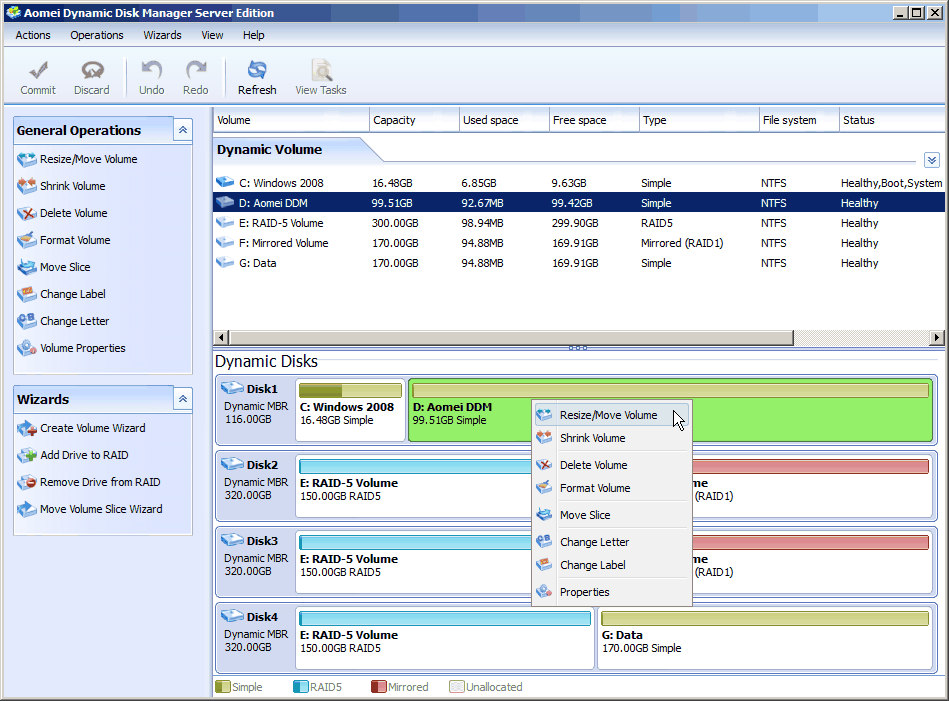949x701 pixels.
Task: Launch the Create Volume Wizard
Action: pyautogui.click(x=92, y=428)
